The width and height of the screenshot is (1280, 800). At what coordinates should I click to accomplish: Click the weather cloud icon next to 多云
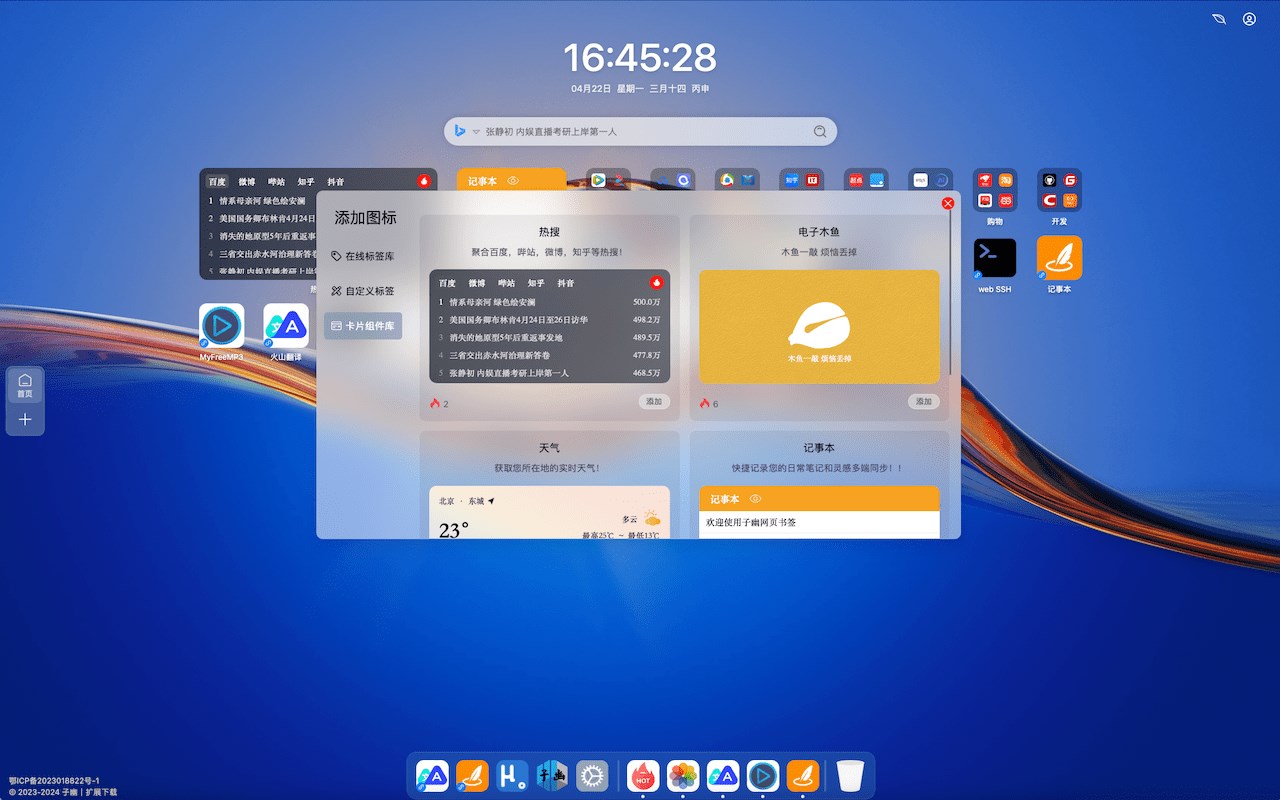click(652, 518)
